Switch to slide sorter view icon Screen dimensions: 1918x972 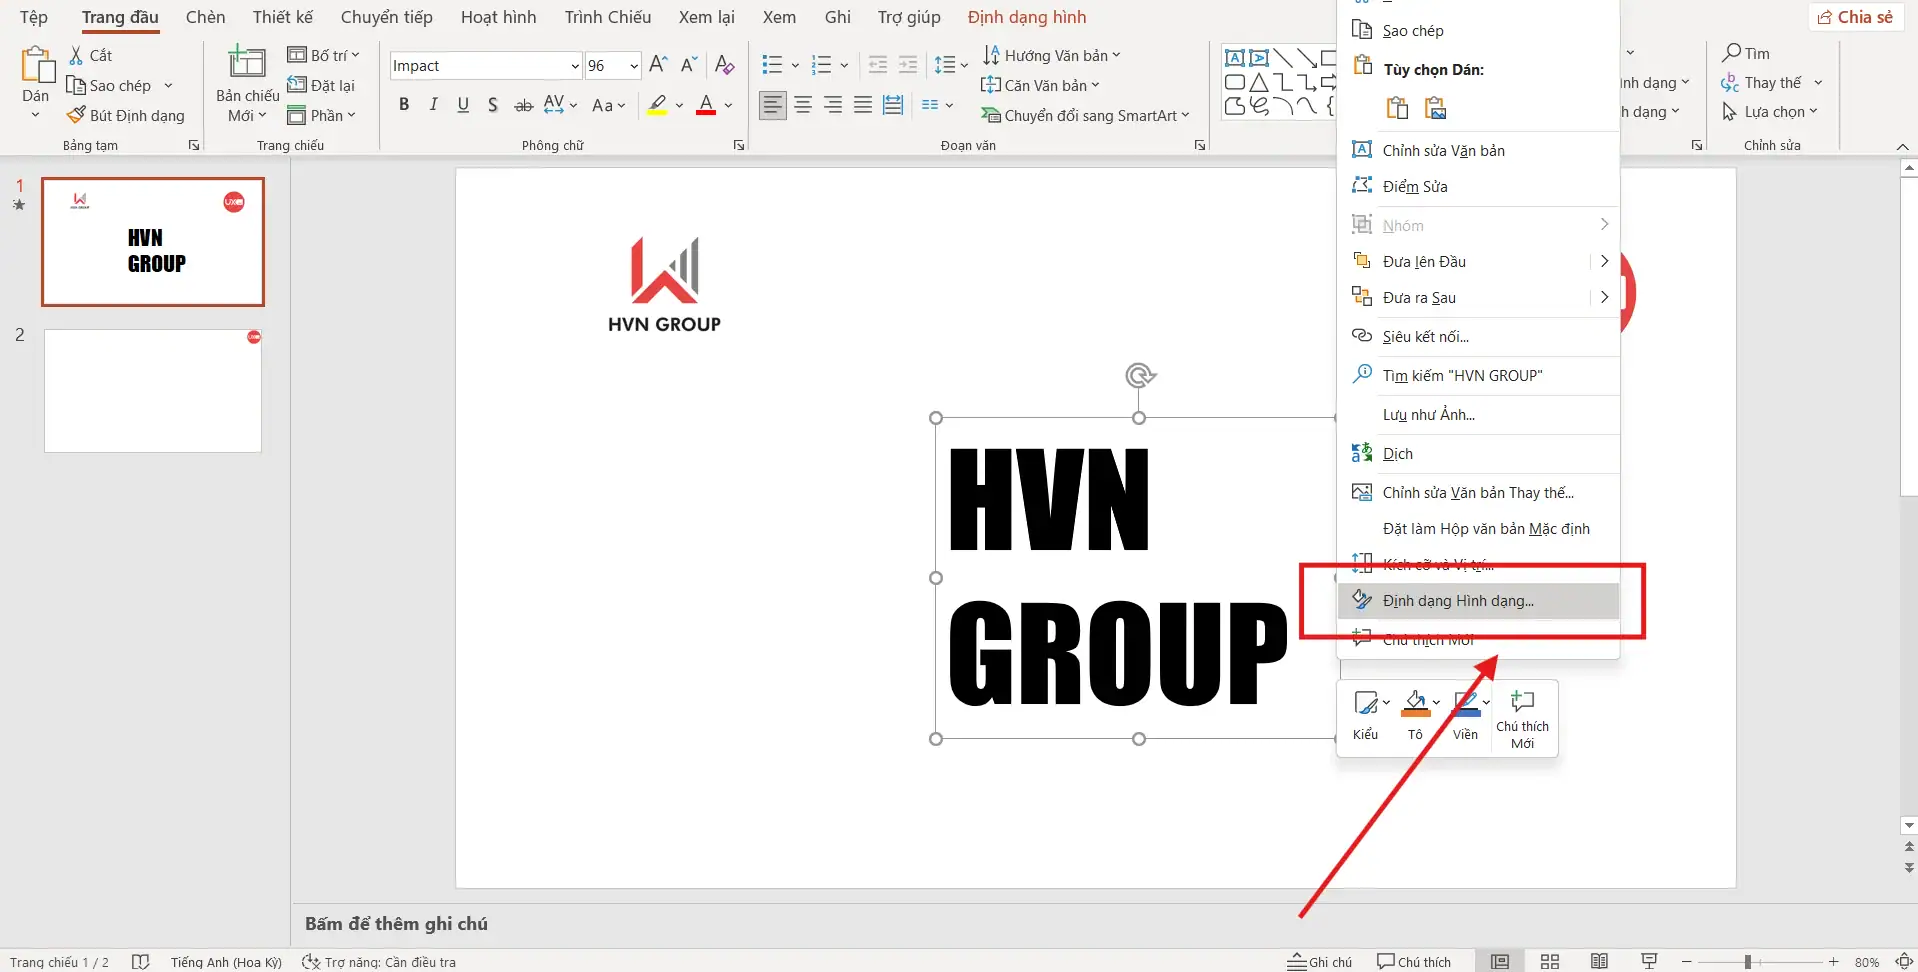point(1549,961)
